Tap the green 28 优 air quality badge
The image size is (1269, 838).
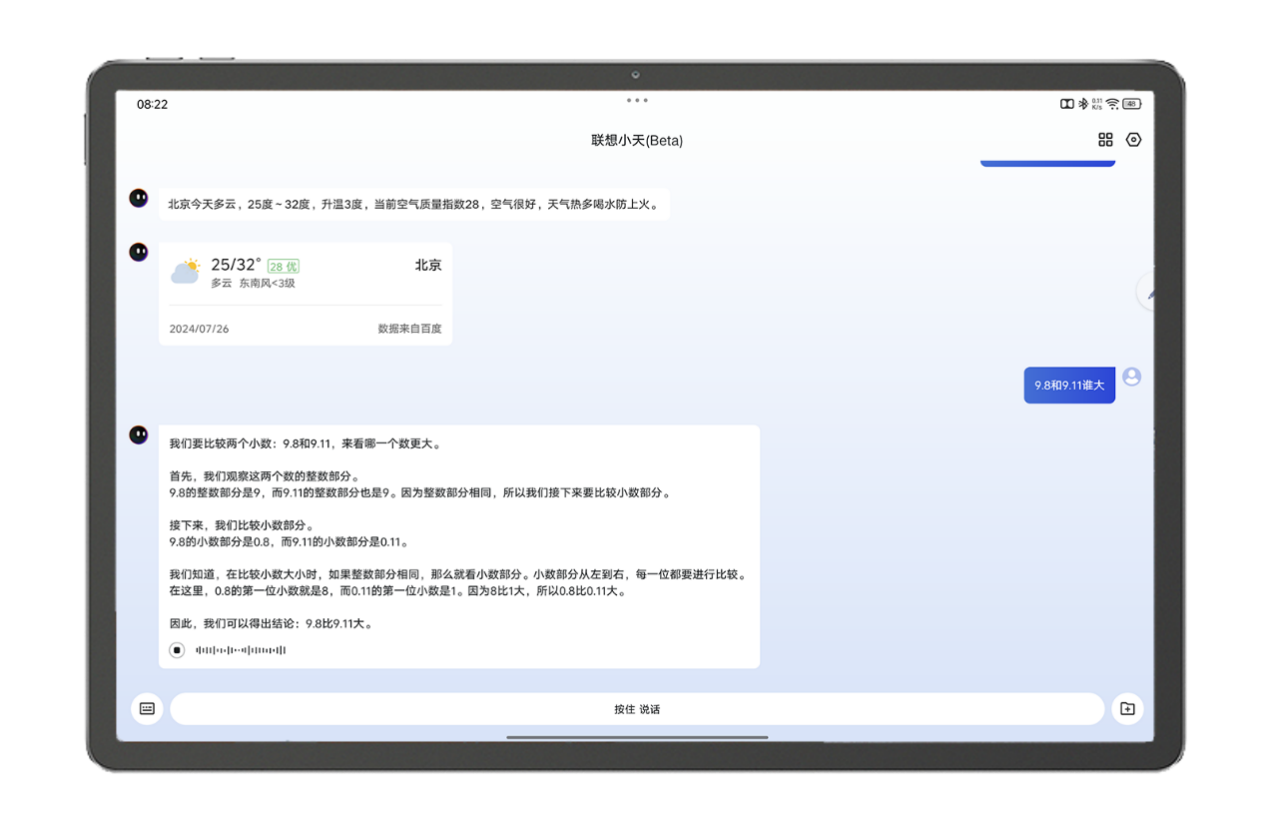pyautogui.click(x=283, y=266)
